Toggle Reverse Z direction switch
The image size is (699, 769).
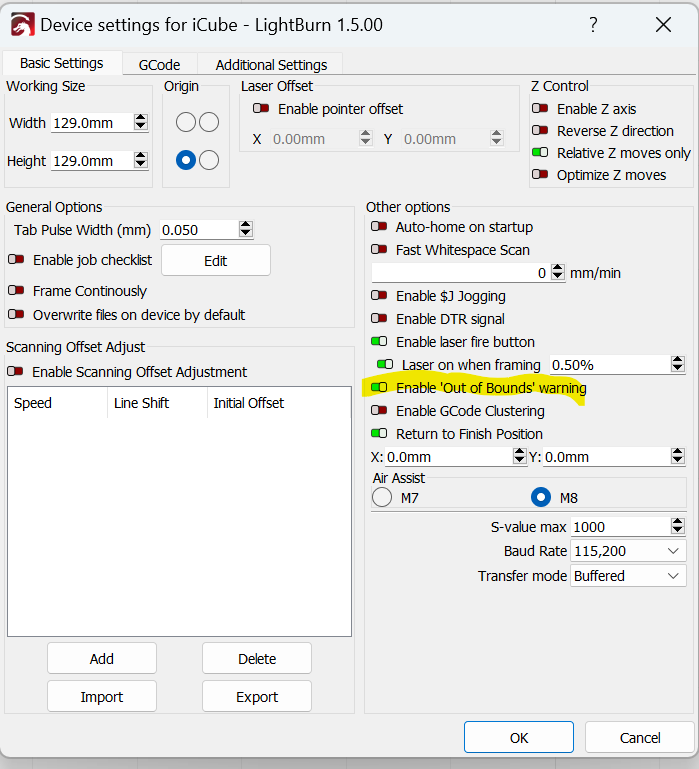pyautogui.click(x=540, y=130)
